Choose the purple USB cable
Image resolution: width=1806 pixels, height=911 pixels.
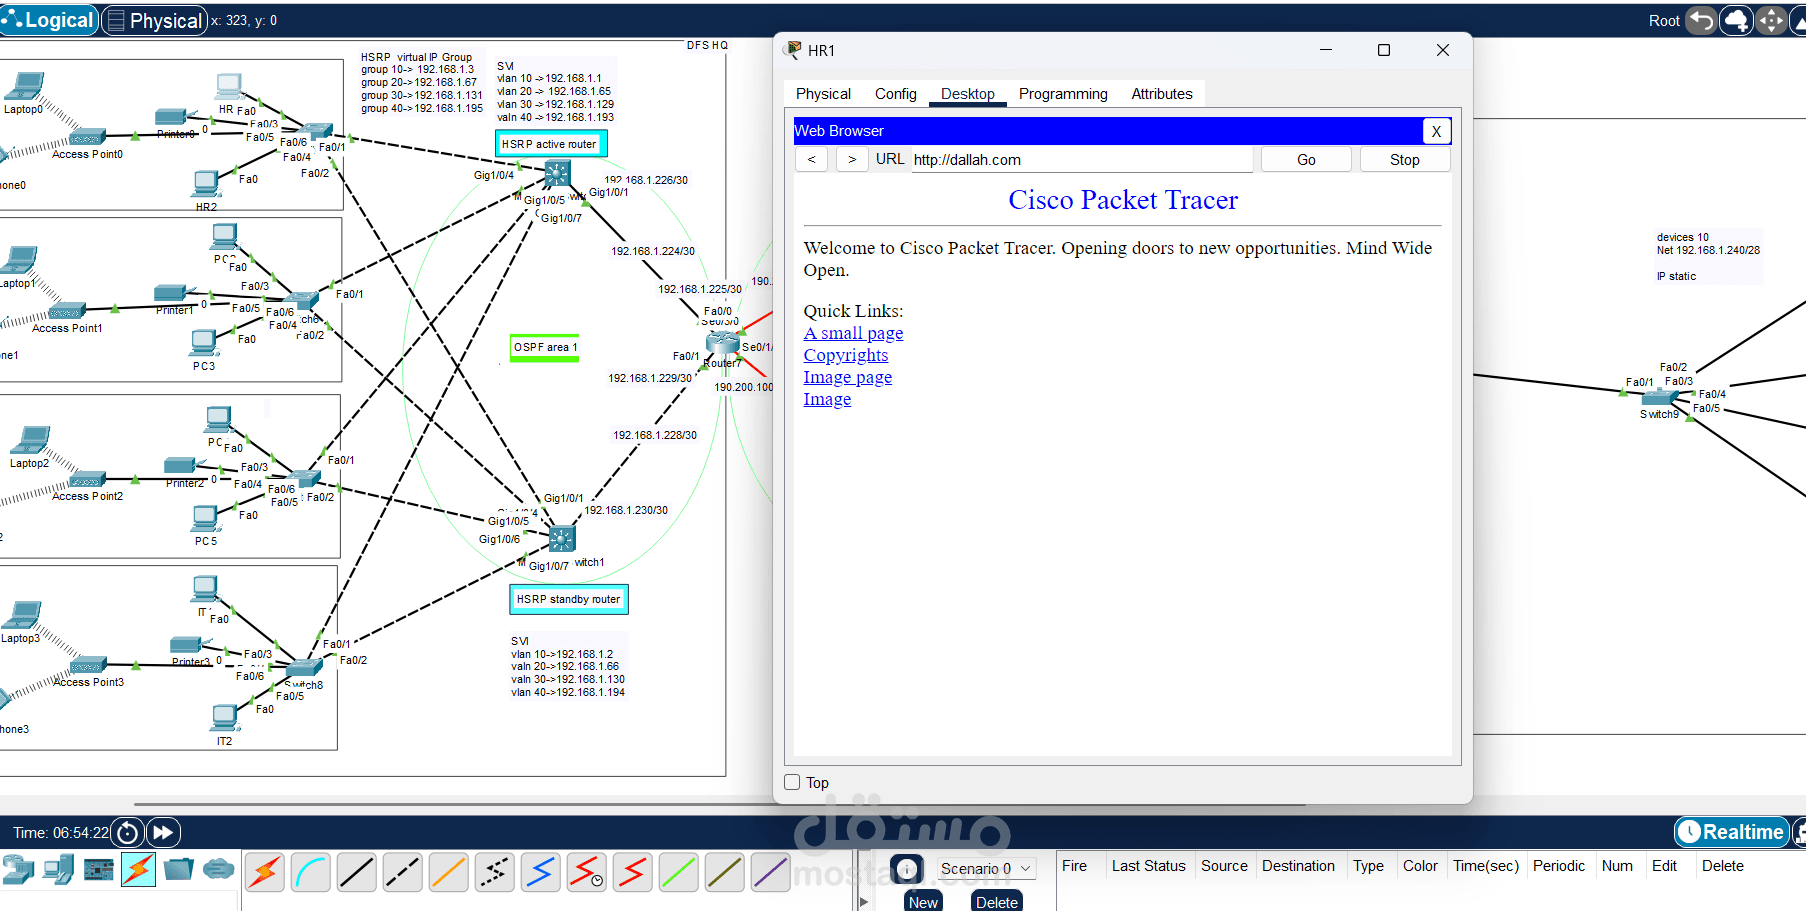click(771, 873)
